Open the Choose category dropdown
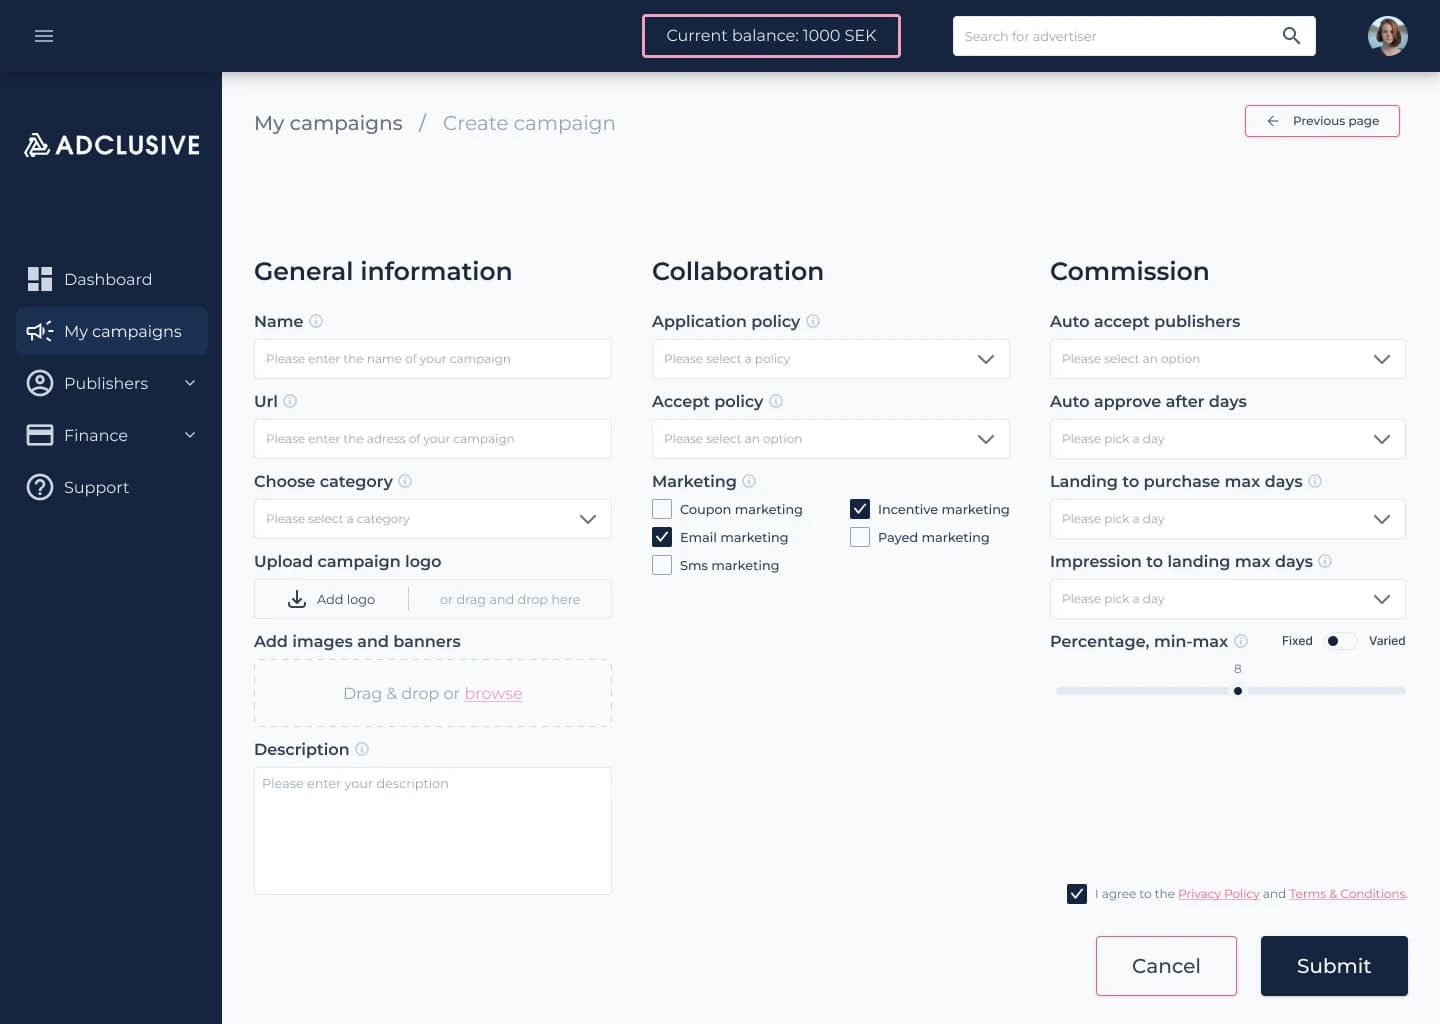 (x=433, y=519)
